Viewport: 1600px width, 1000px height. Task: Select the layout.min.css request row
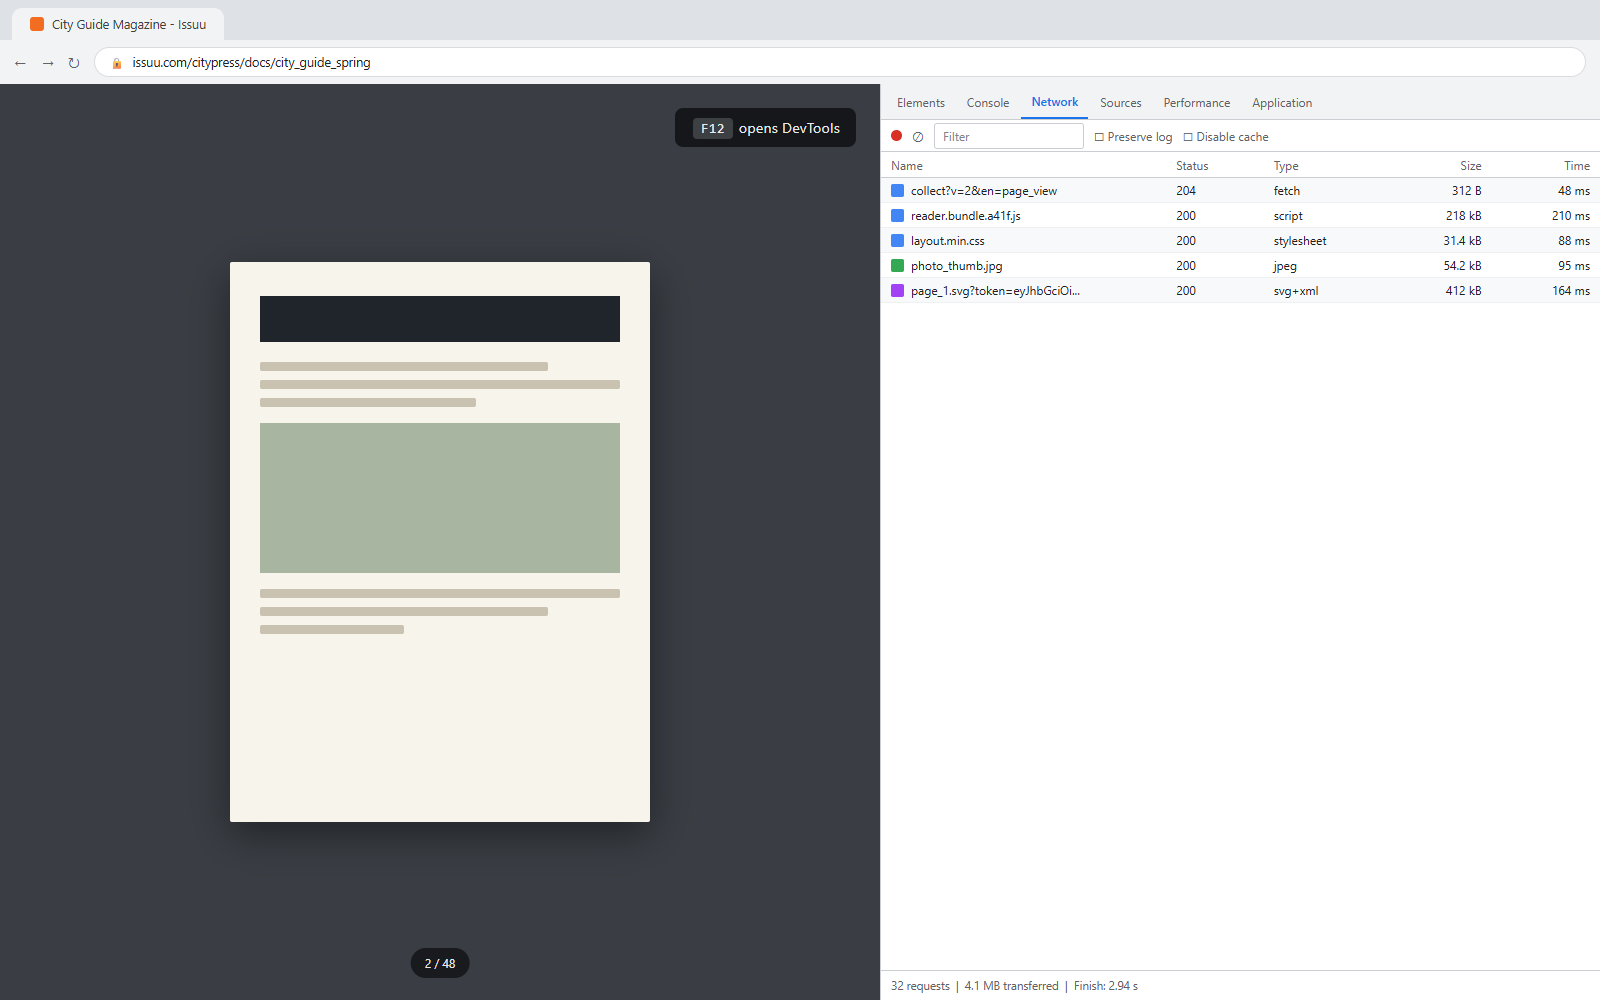point(1240,241)
